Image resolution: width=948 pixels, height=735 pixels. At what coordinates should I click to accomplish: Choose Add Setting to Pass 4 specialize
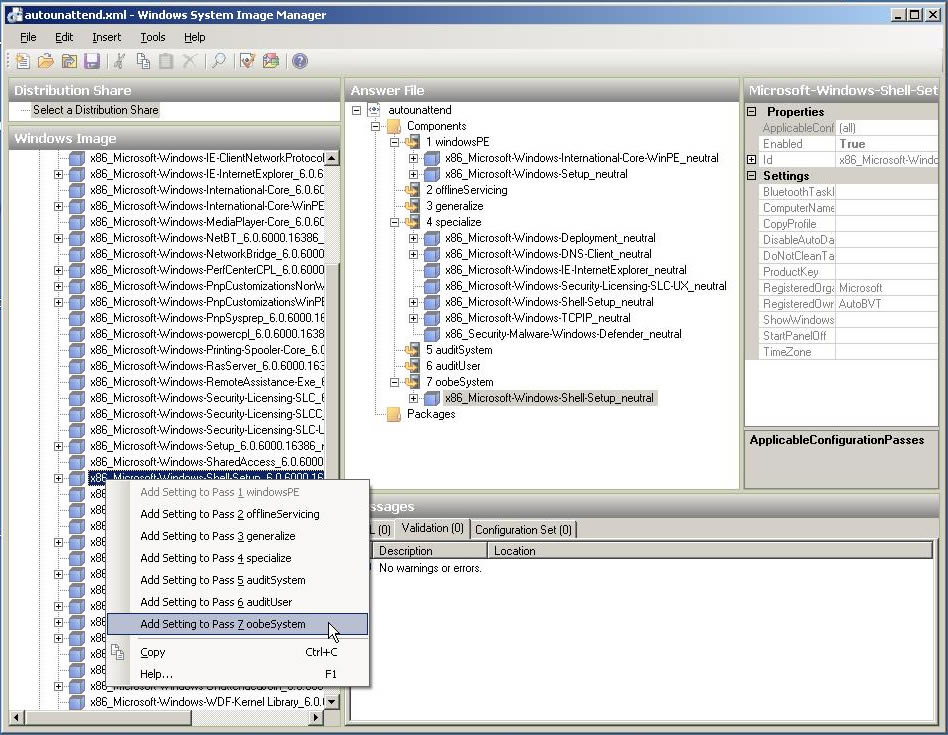(x=216, y=558)
